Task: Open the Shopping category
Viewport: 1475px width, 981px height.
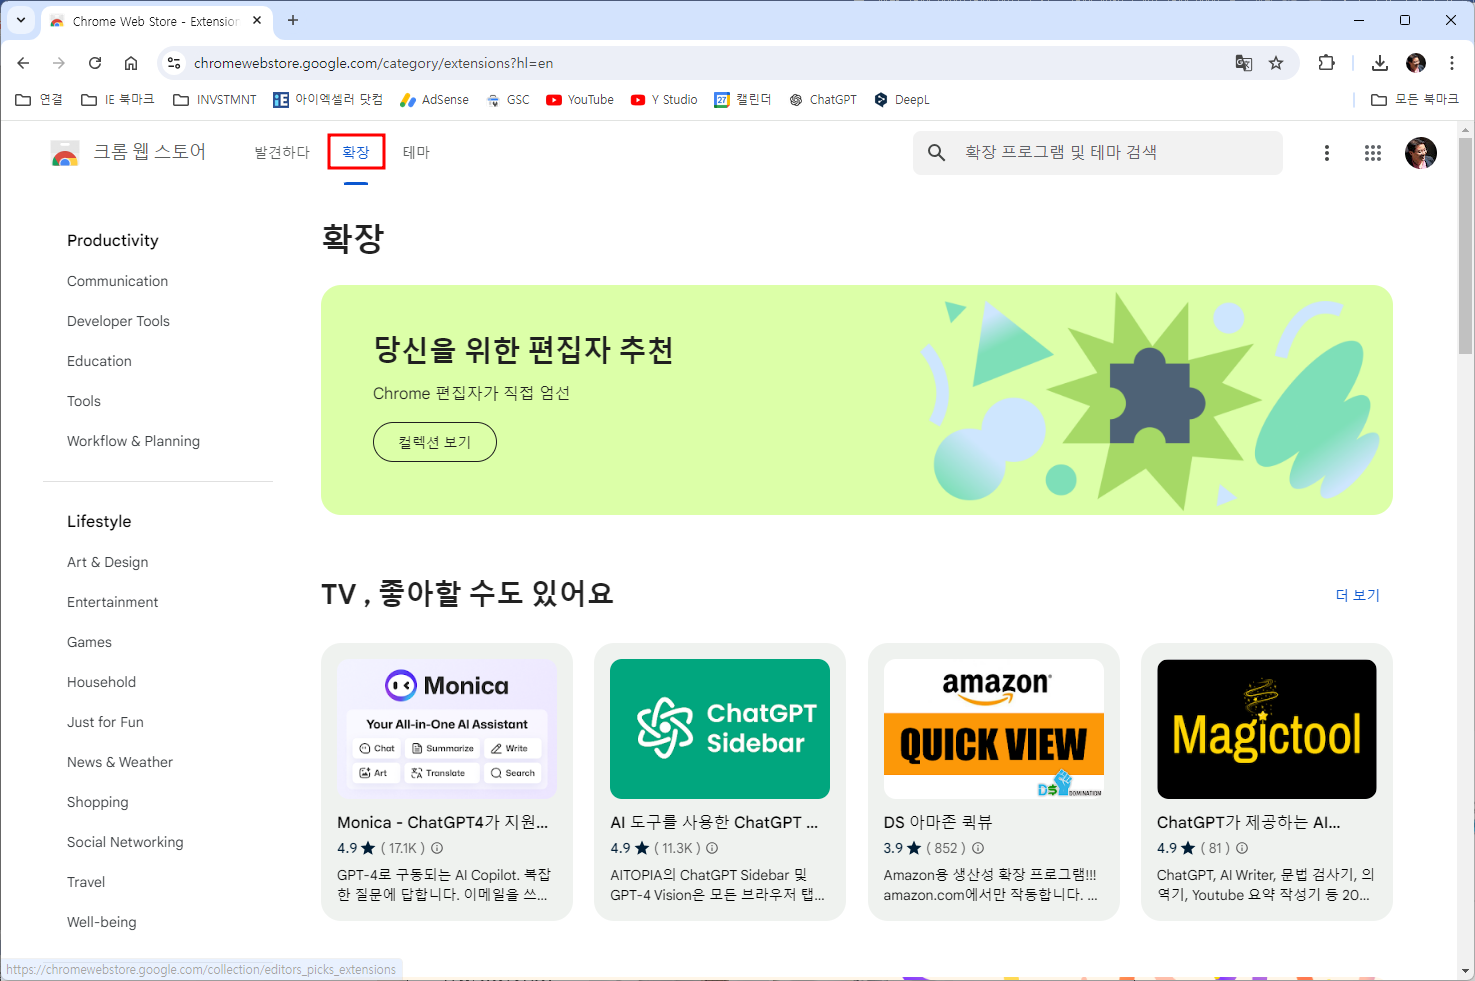Action: 97,802
